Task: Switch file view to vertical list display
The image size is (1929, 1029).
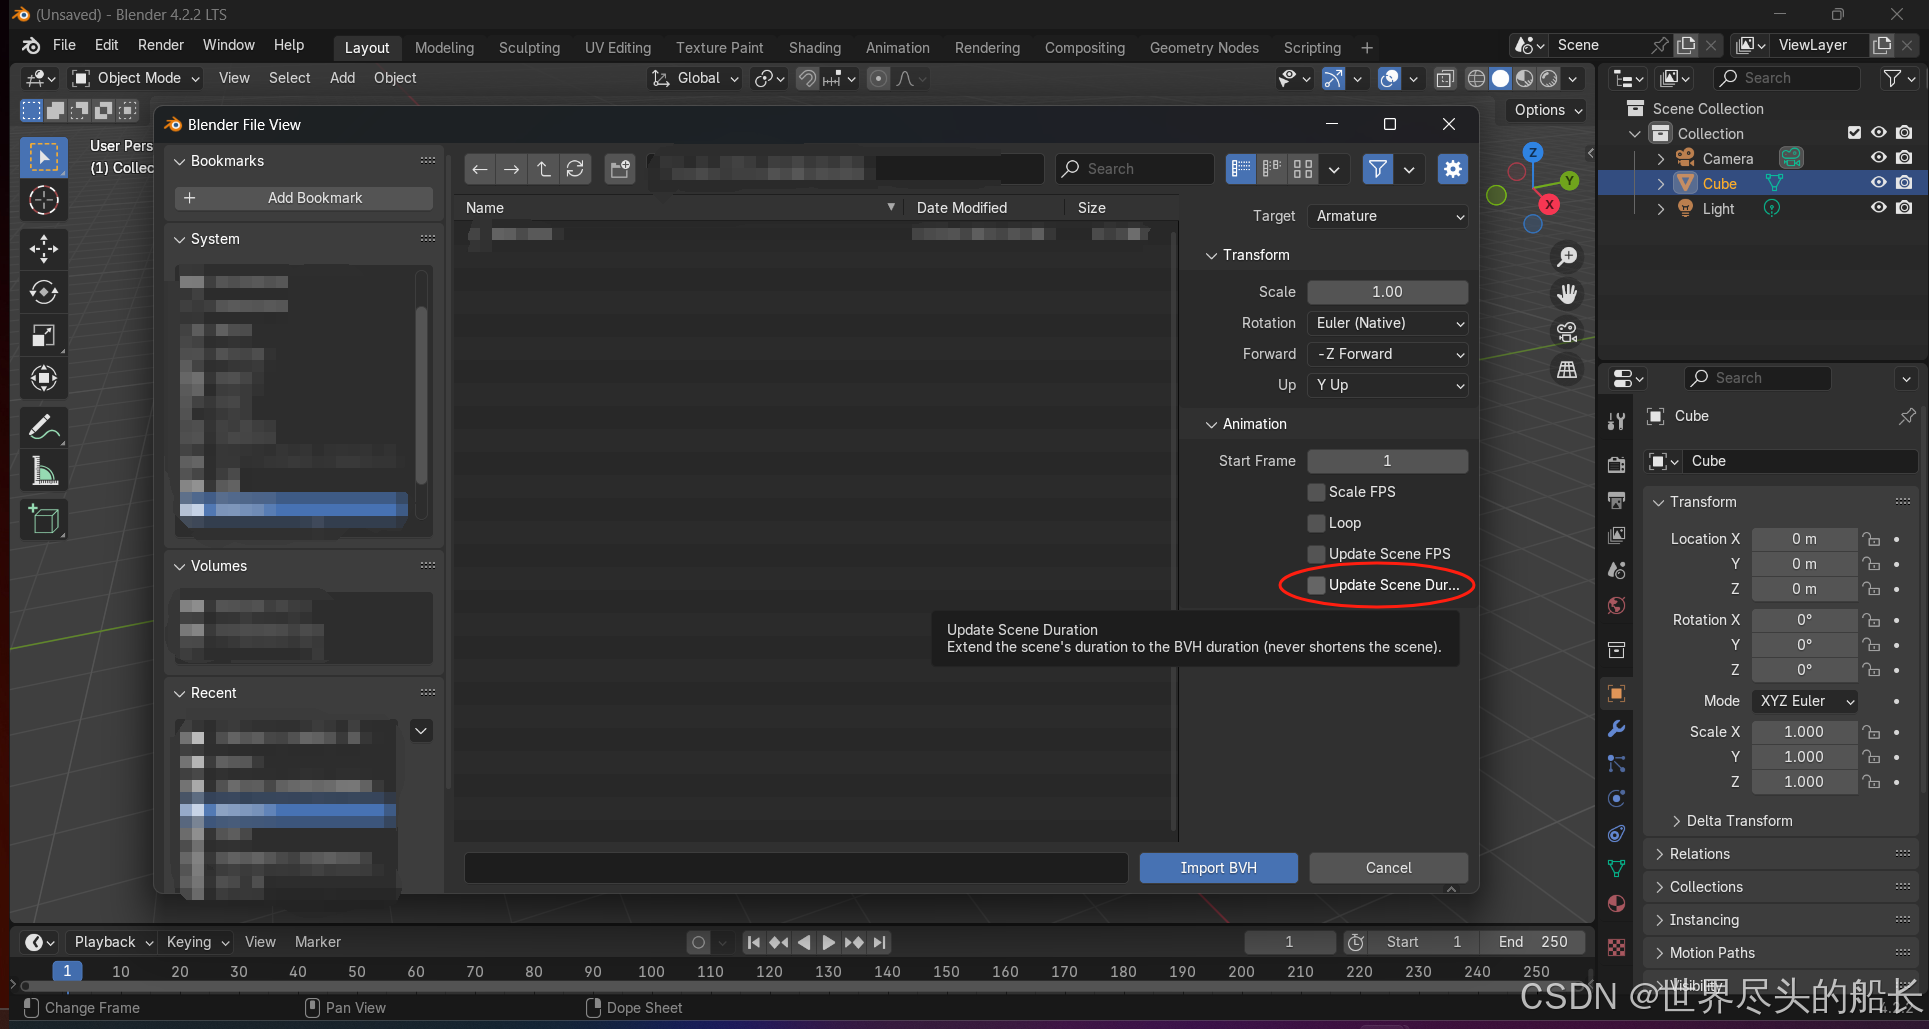Action: (1241, 169)
